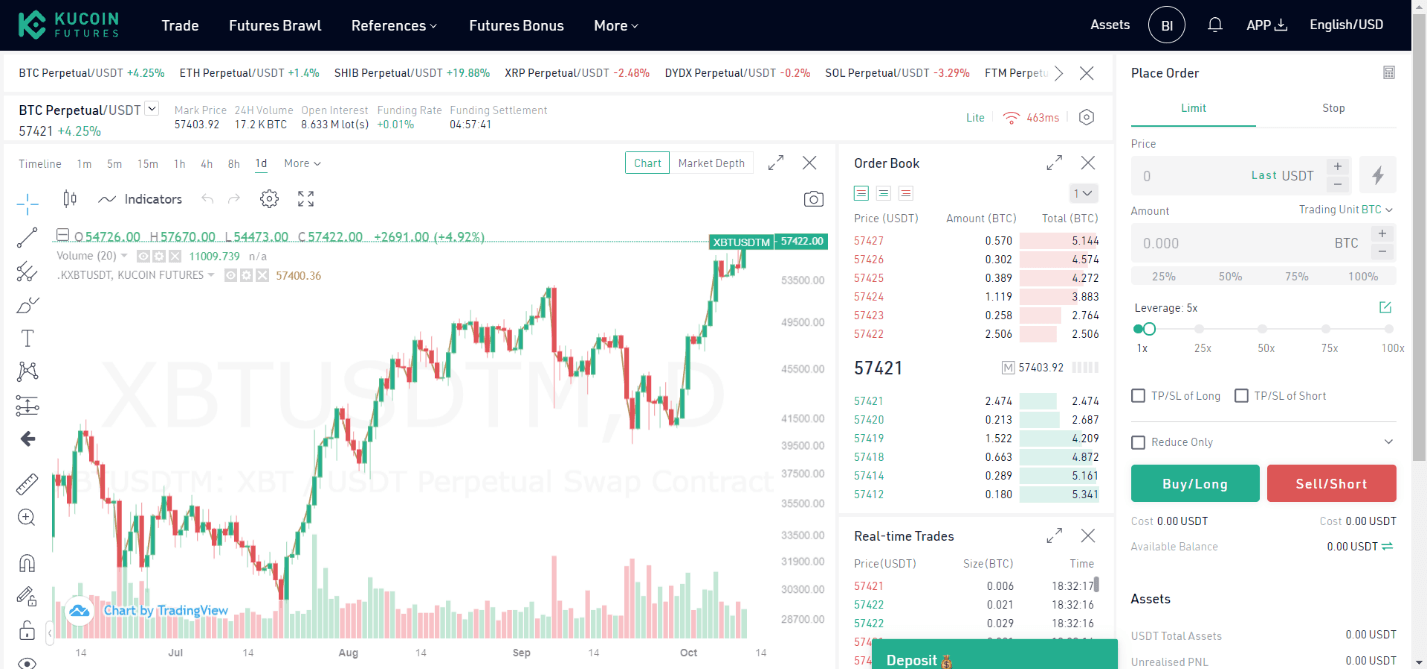Open the BI account avatar
Screen dimensions: 1427x669
[x=1166, y=25]
